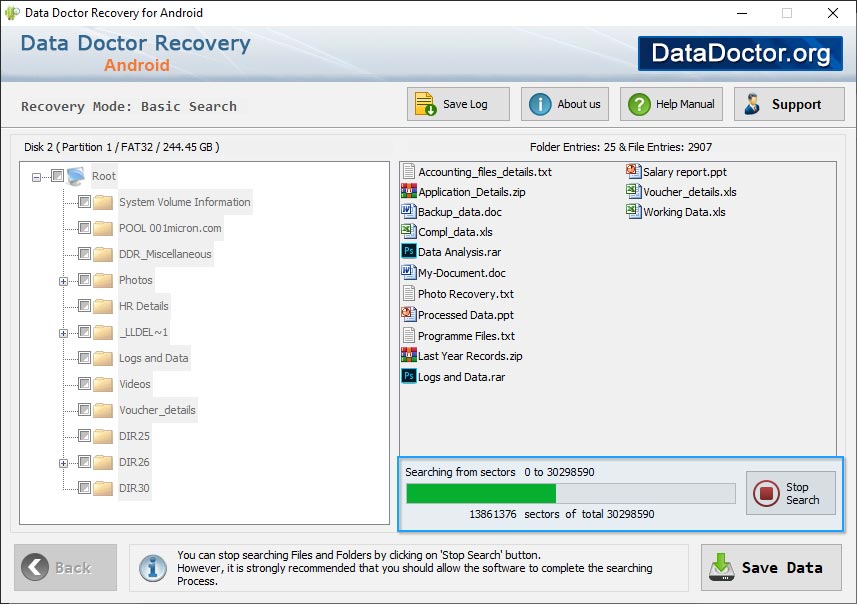Click the Save Log button

coord(458,104)
